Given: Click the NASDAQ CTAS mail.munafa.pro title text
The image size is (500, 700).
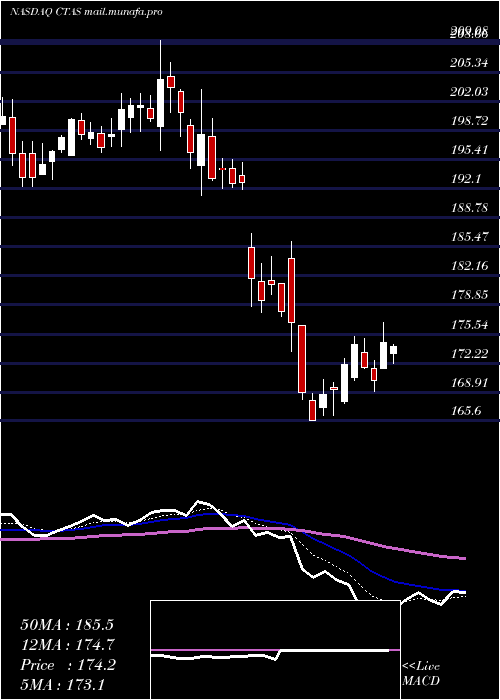Looking at the screenshot, I should pyautogui.click(x=86, y=12).
